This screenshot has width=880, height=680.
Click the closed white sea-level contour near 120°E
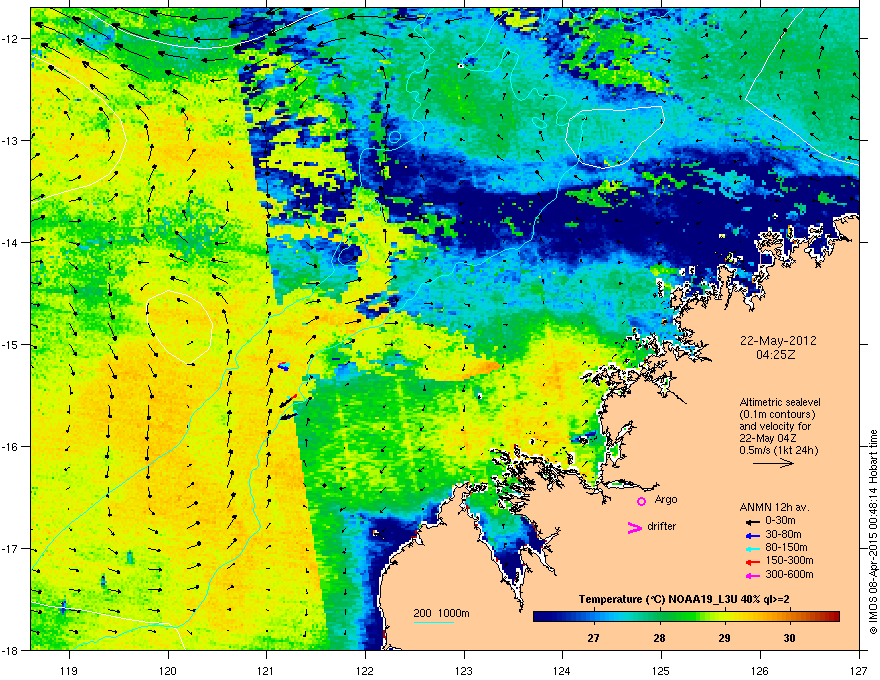[180, 327]
